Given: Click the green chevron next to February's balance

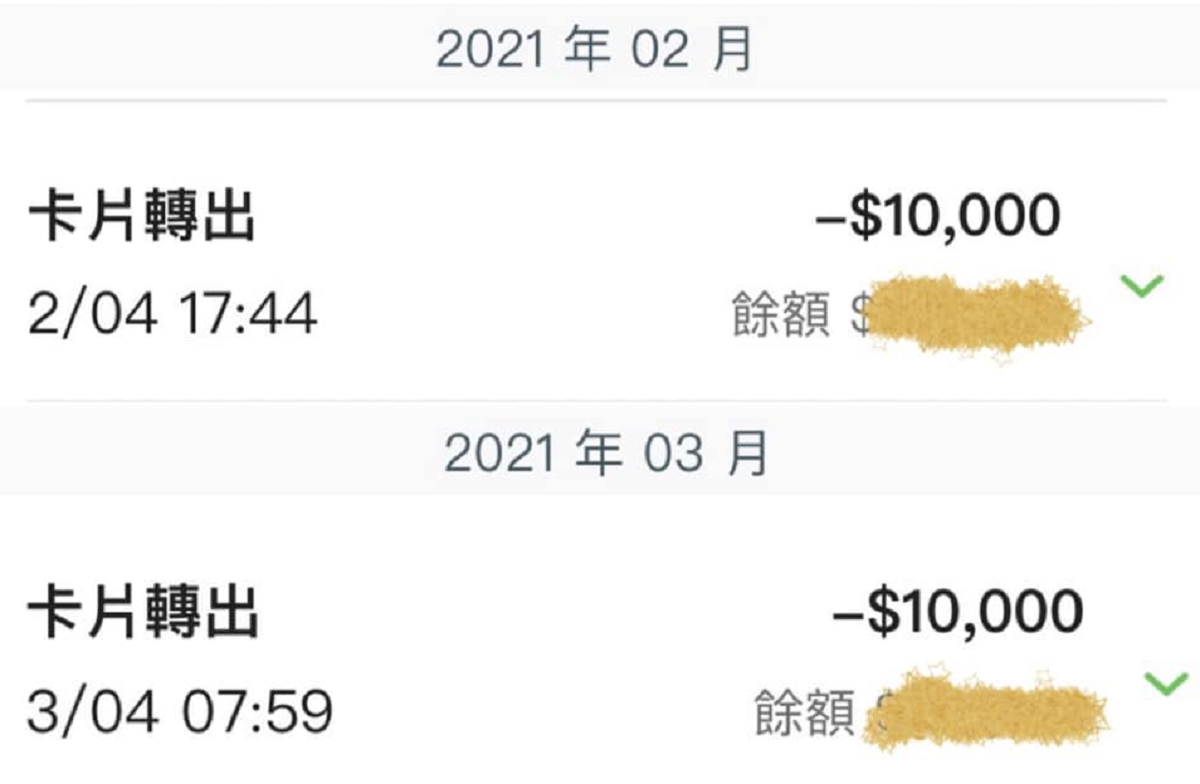Looking at the screenshot, I should (1141, 288).
